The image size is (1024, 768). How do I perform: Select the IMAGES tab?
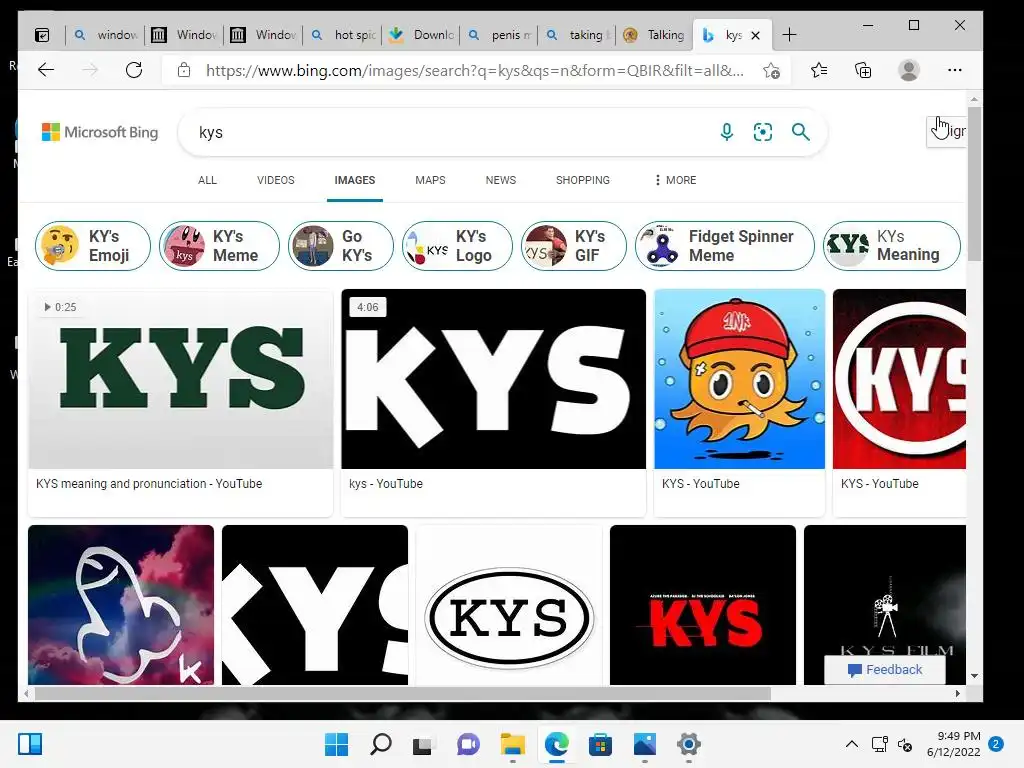pos(355,180)
